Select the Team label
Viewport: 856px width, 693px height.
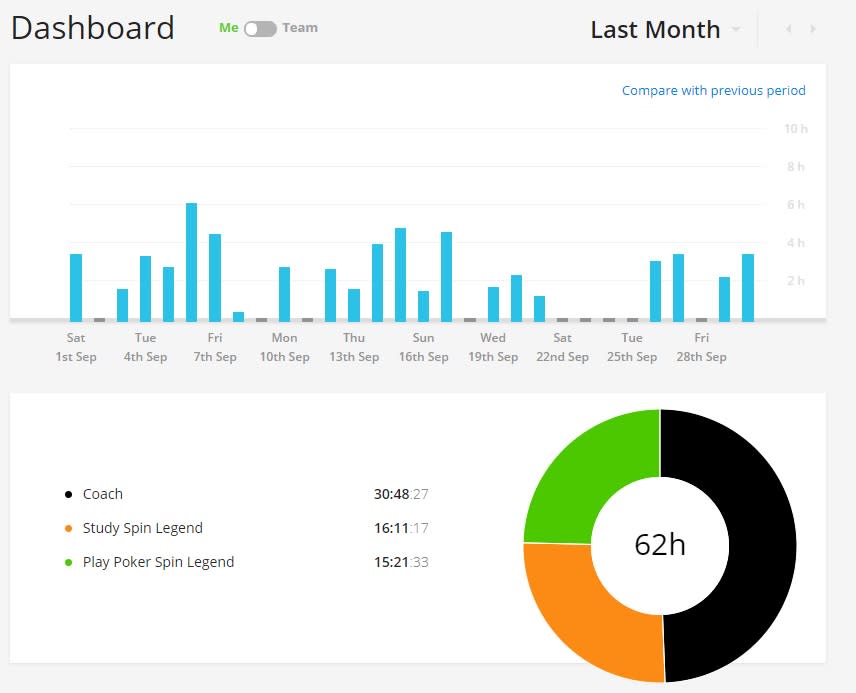[300, 28]
